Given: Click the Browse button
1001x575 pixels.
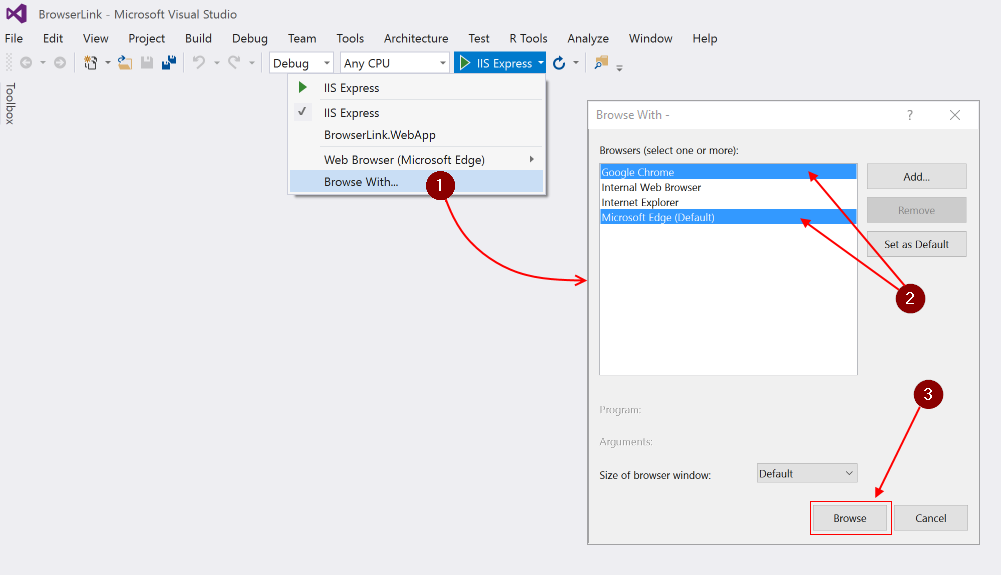Looking at the screenshot, I should click(850, 518).
